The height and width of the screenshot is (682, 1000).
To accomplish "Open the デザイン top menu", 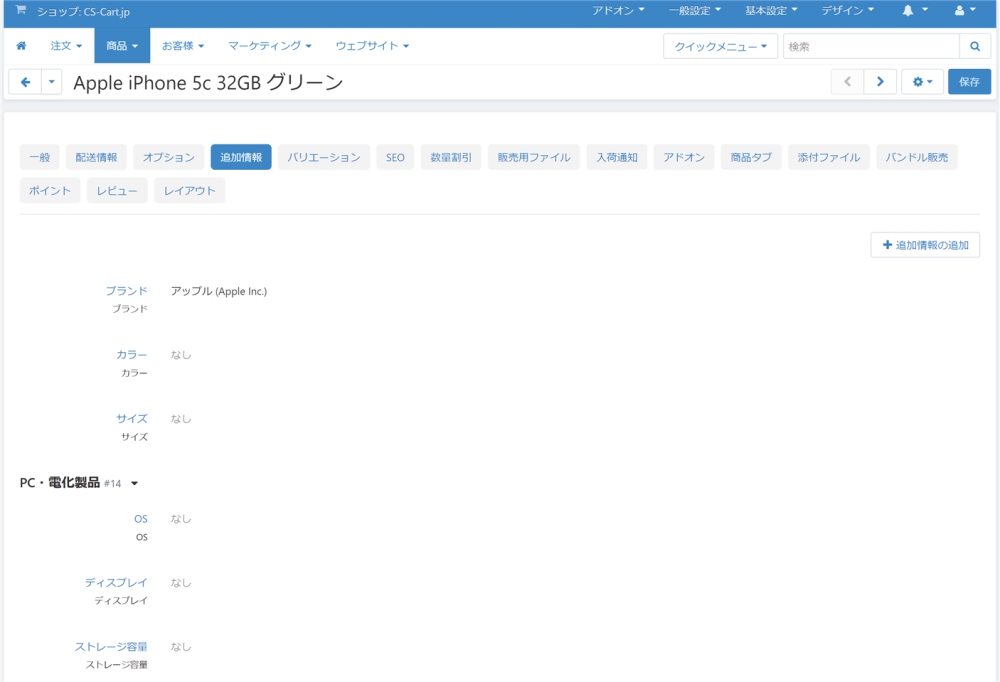I will 848,10.
